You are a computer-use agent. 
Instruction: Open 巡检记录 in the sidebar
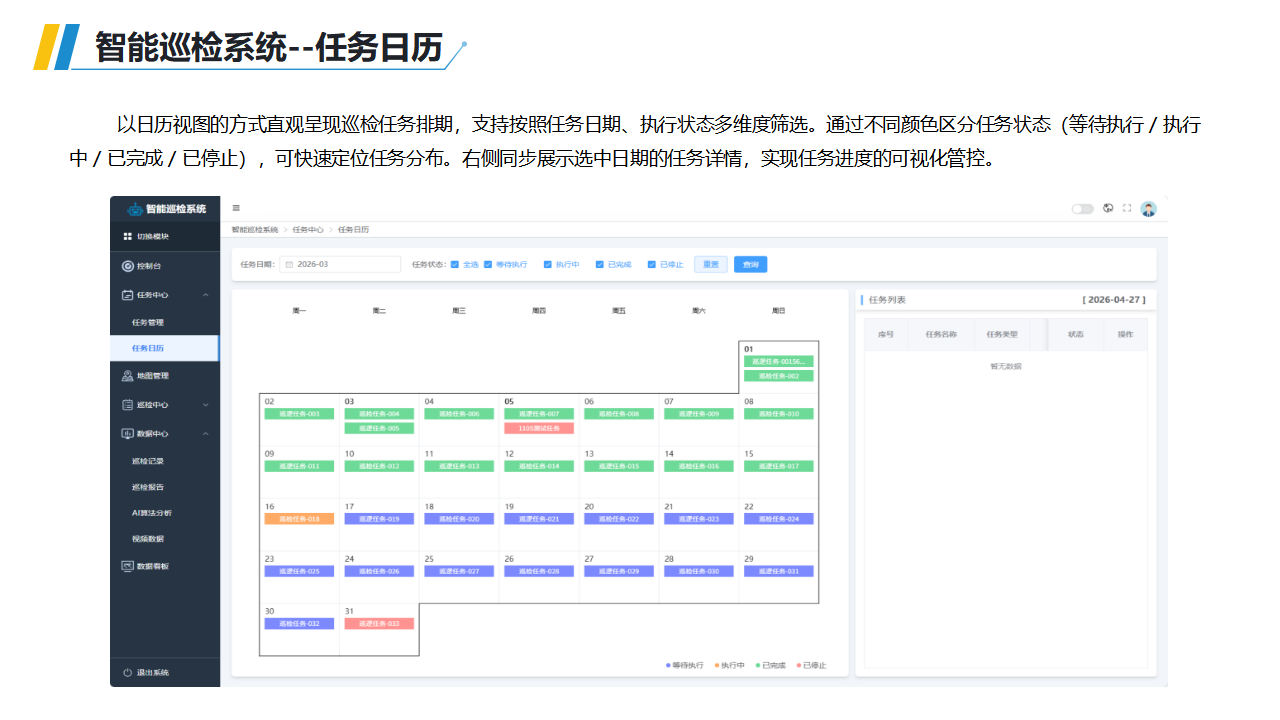[x=148, y=461]
